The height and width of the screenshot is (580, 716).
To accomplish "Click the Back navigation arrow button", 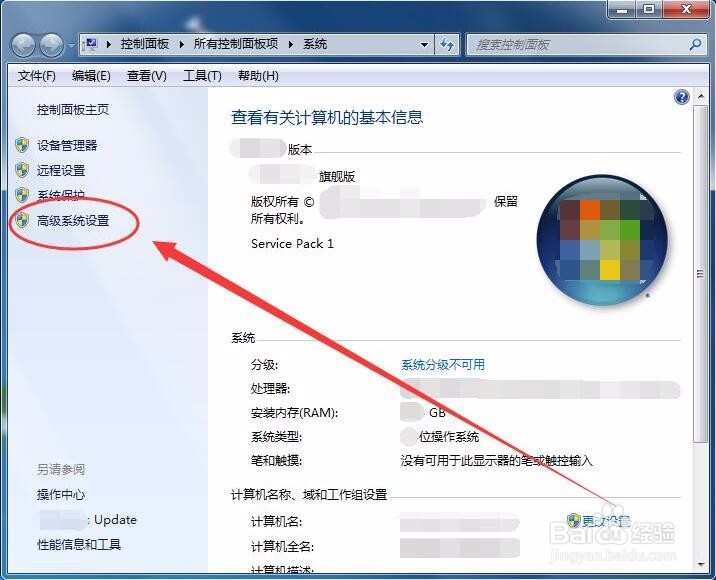I will coord(23,45).
